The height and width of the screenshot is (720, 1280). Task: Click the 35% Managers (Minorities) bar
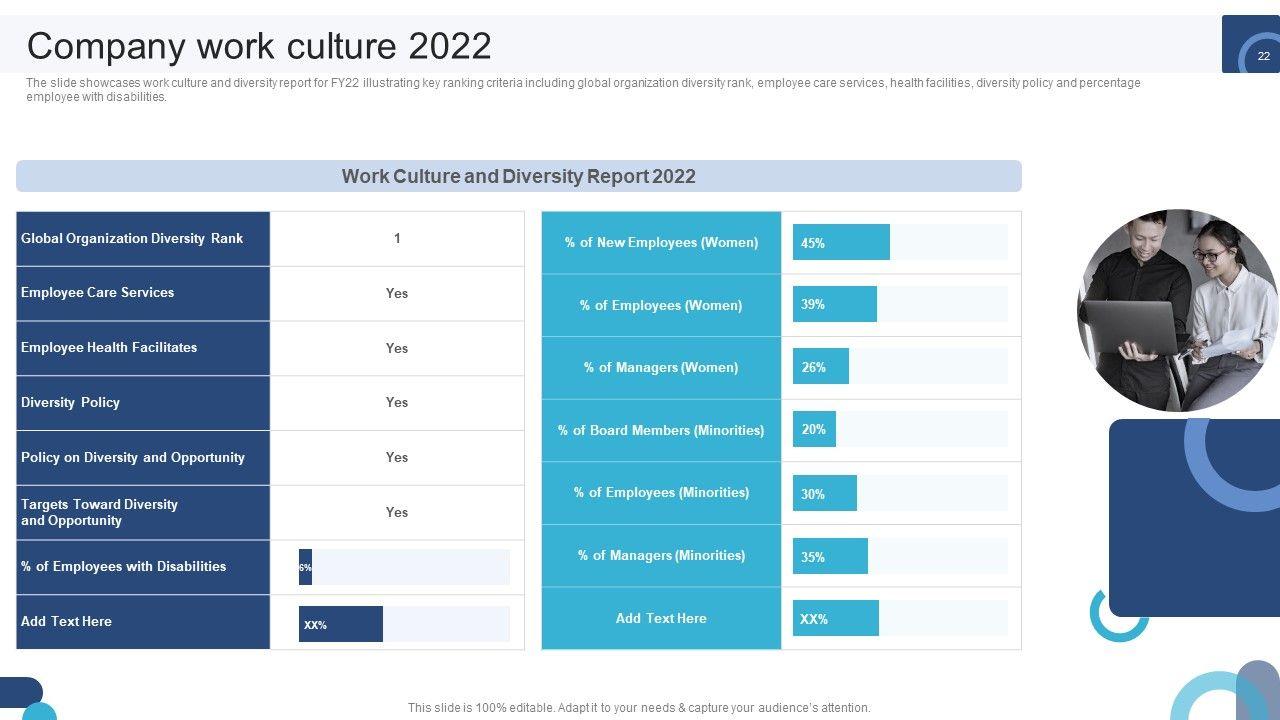[x=830, y=556]
